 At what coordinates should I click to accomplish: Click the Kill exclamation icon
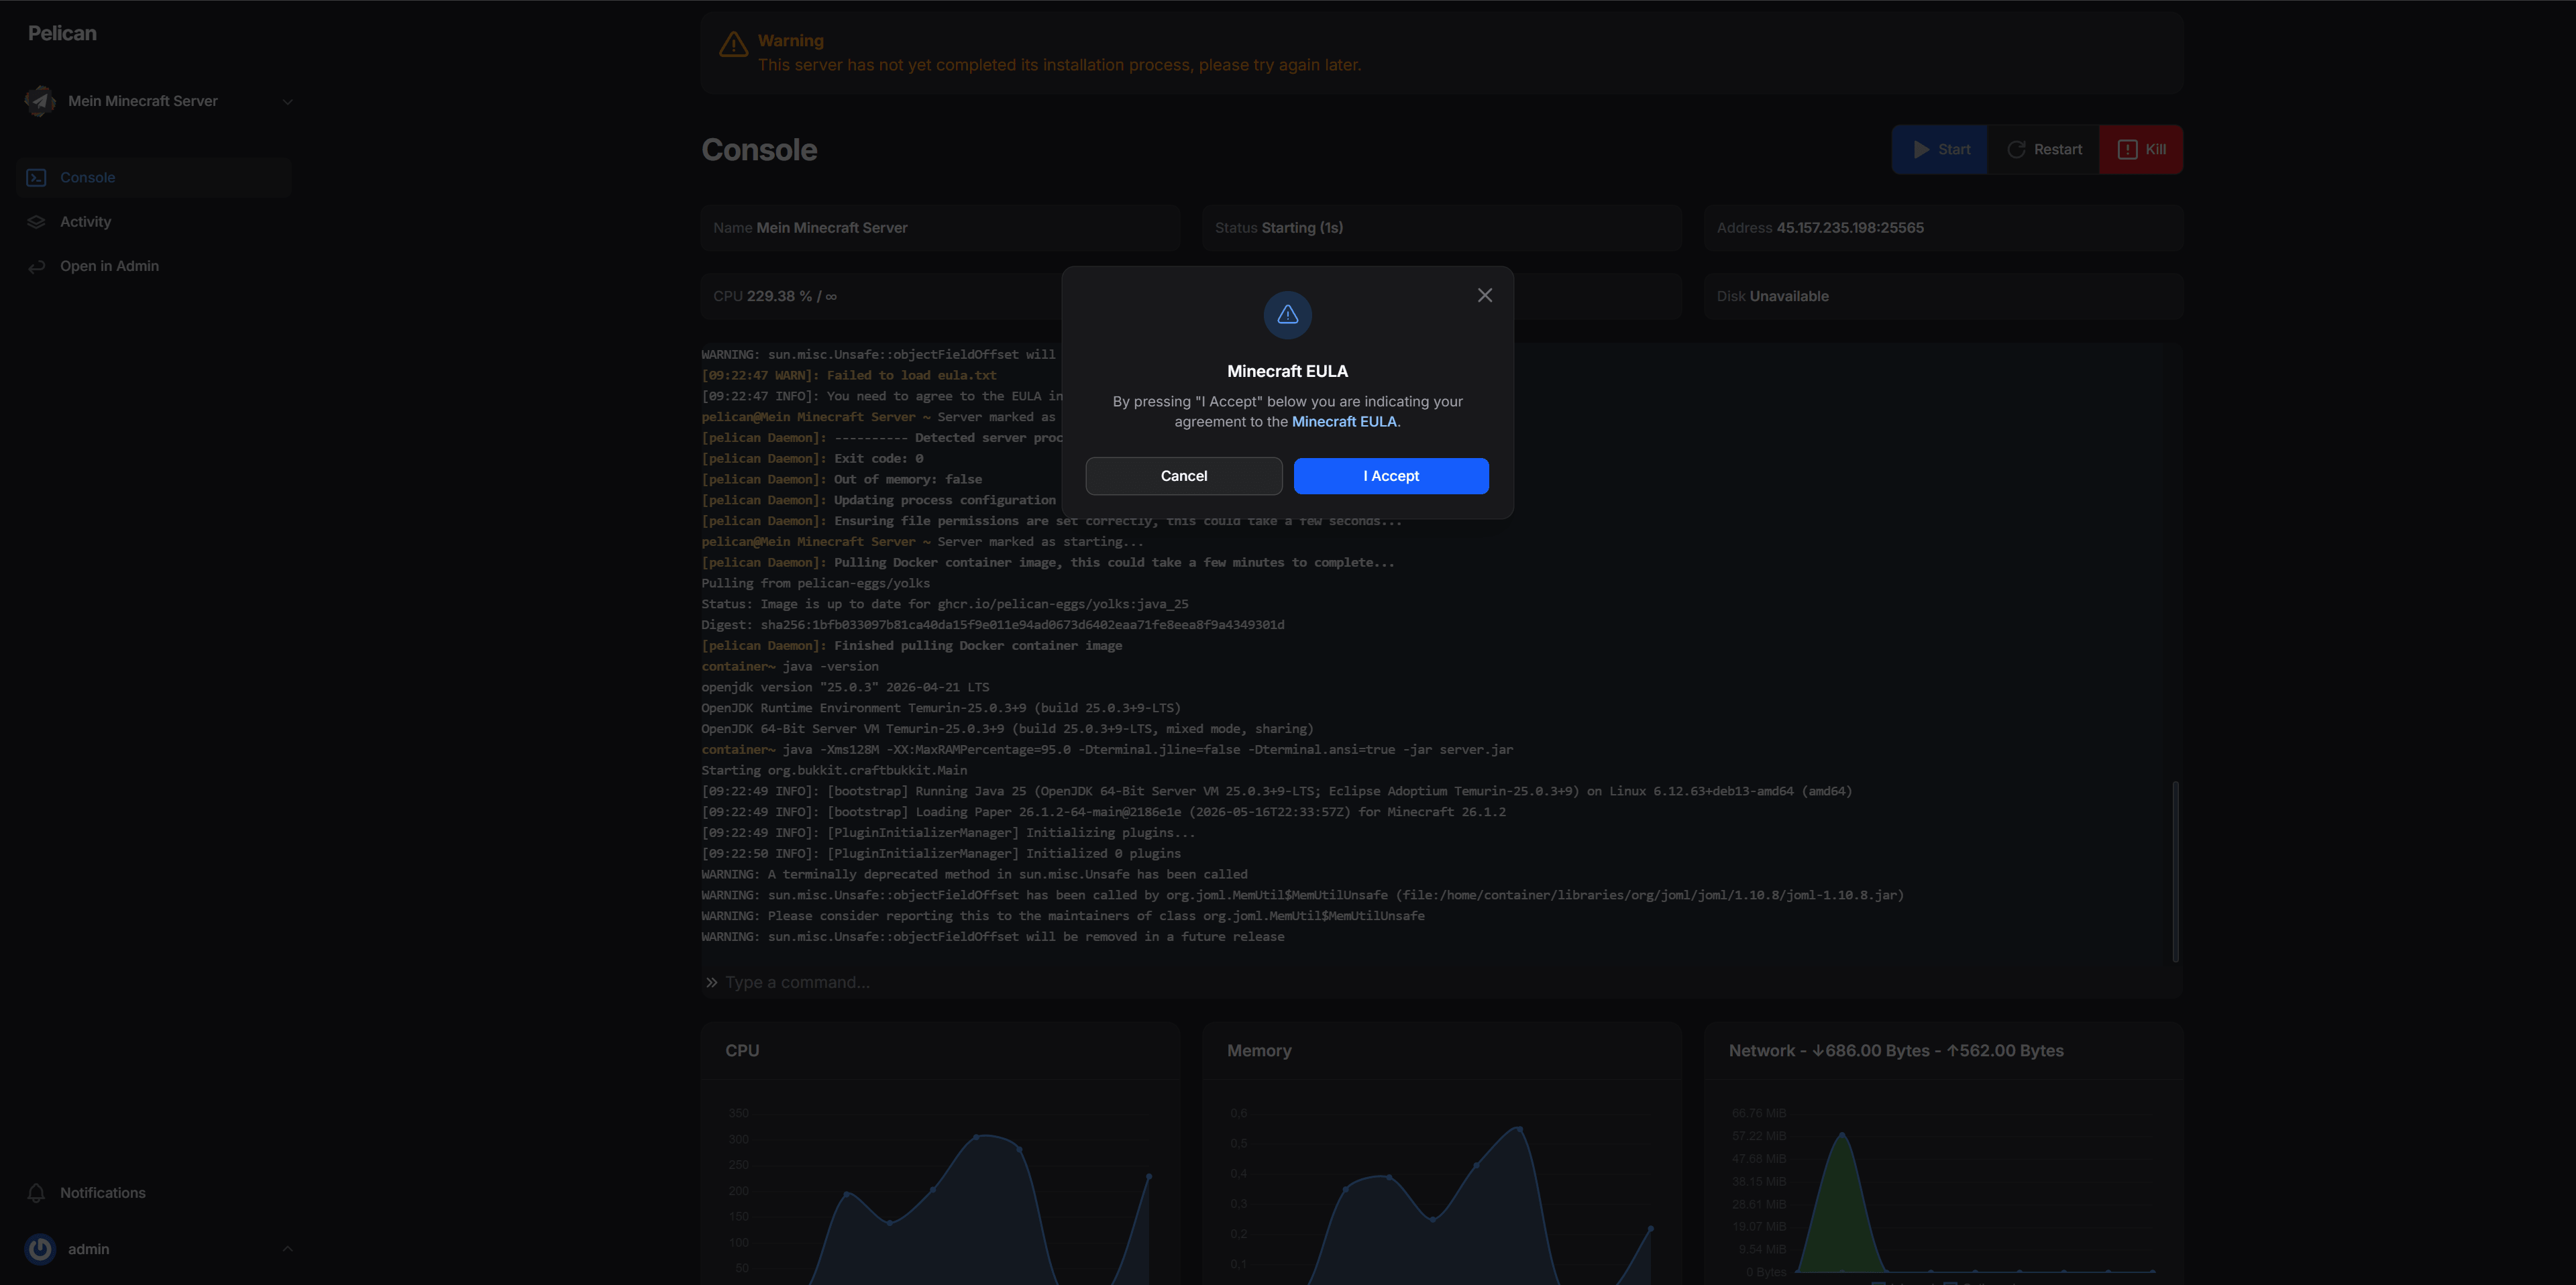pos(2128,150)
